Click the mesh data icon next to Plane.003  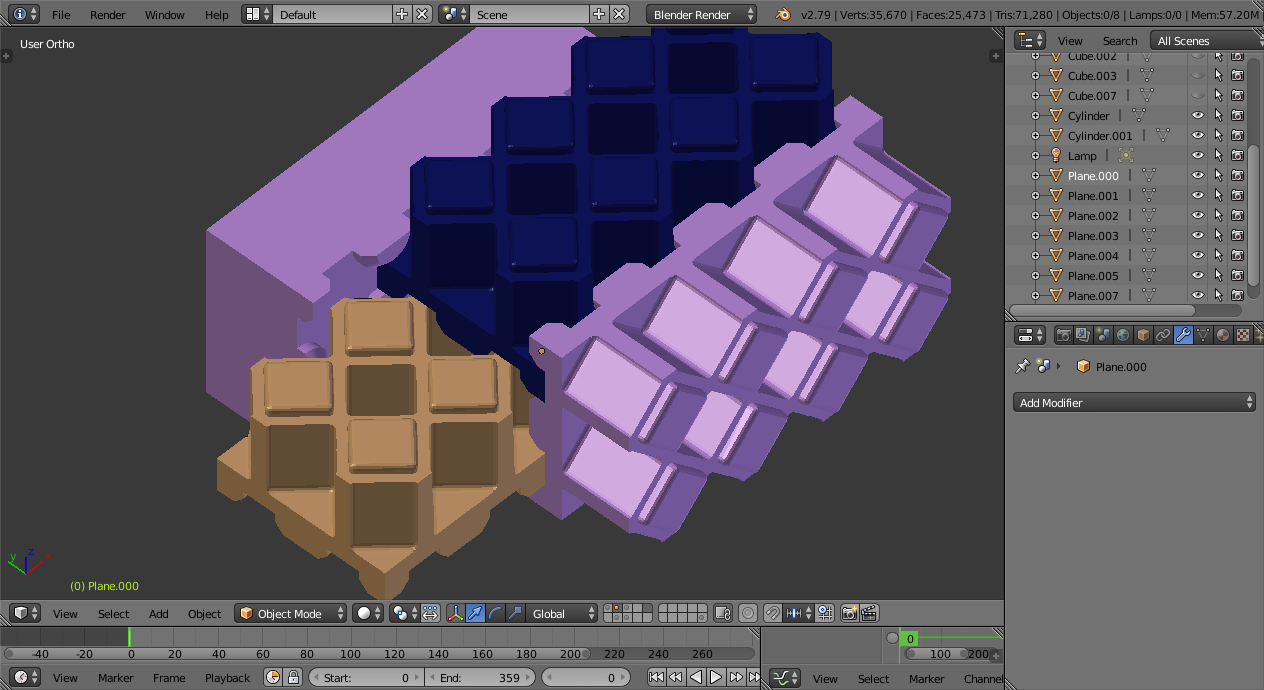pos(1148,235)
